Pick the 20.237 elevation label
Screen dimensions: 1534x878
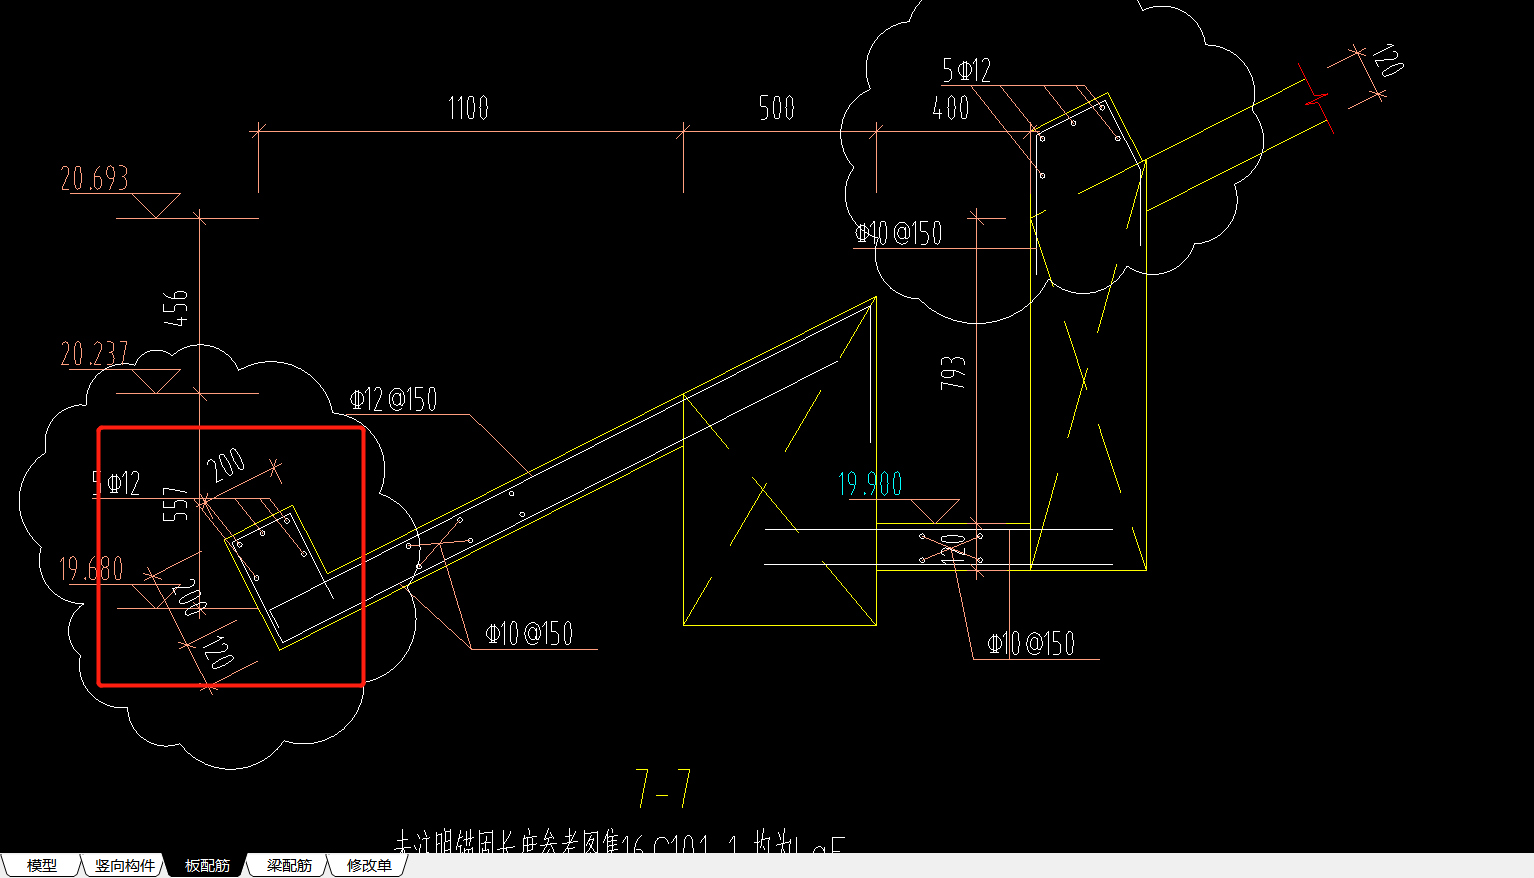click(x=95, y=354)
